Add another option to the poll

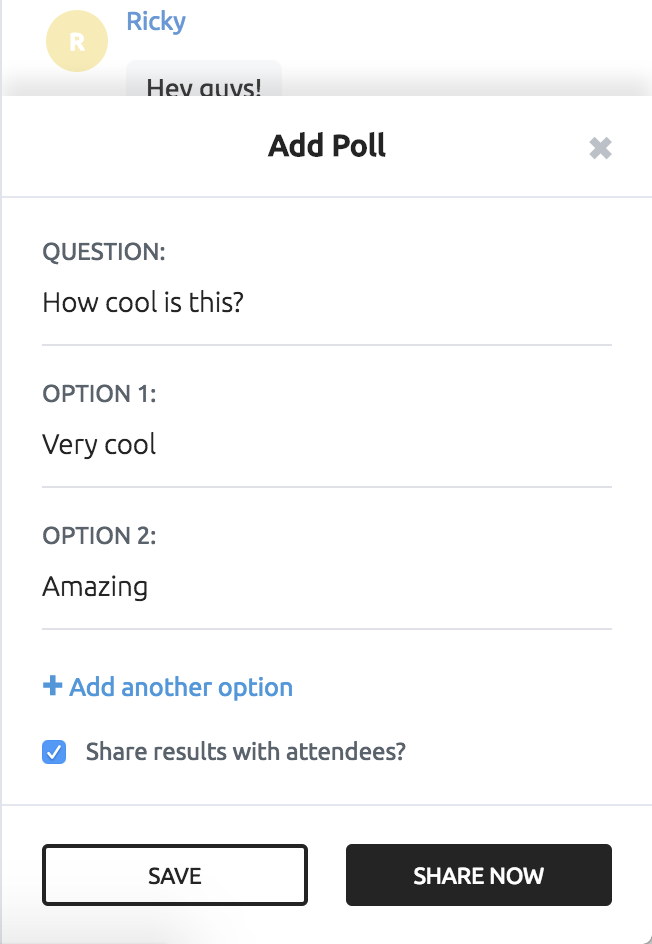point(168,686)
